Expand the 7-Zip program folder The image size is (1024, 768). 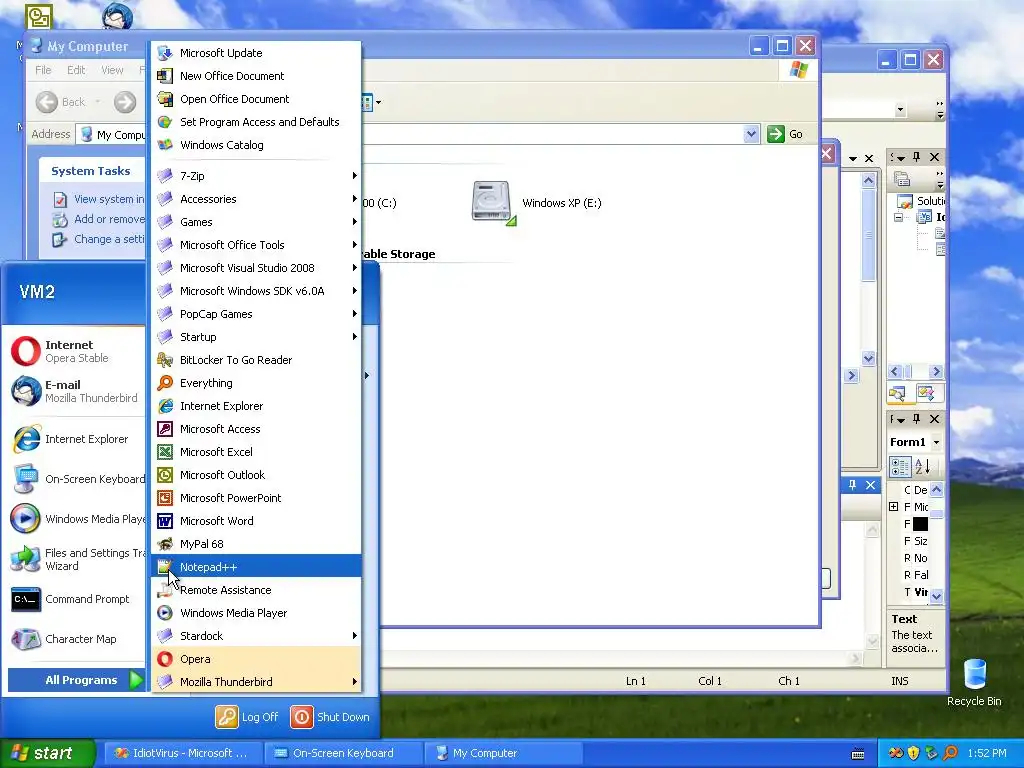pos(256,176)
